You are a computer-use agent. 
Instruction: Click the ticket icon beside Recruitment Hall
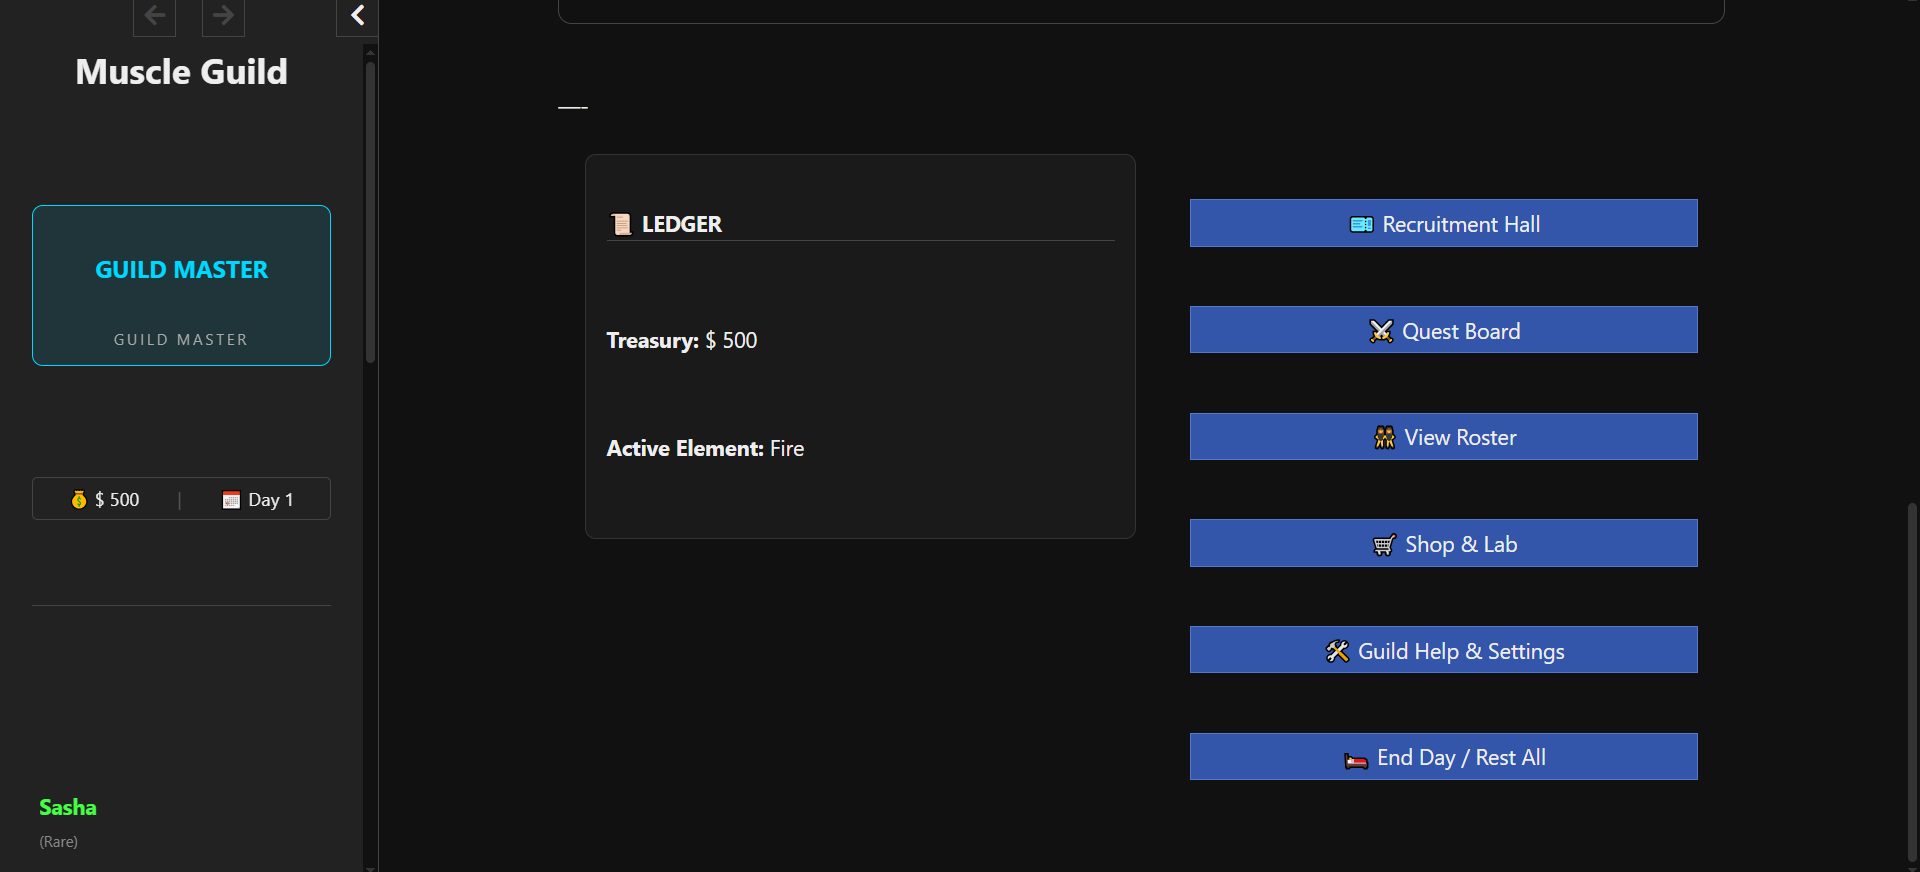1361,224
